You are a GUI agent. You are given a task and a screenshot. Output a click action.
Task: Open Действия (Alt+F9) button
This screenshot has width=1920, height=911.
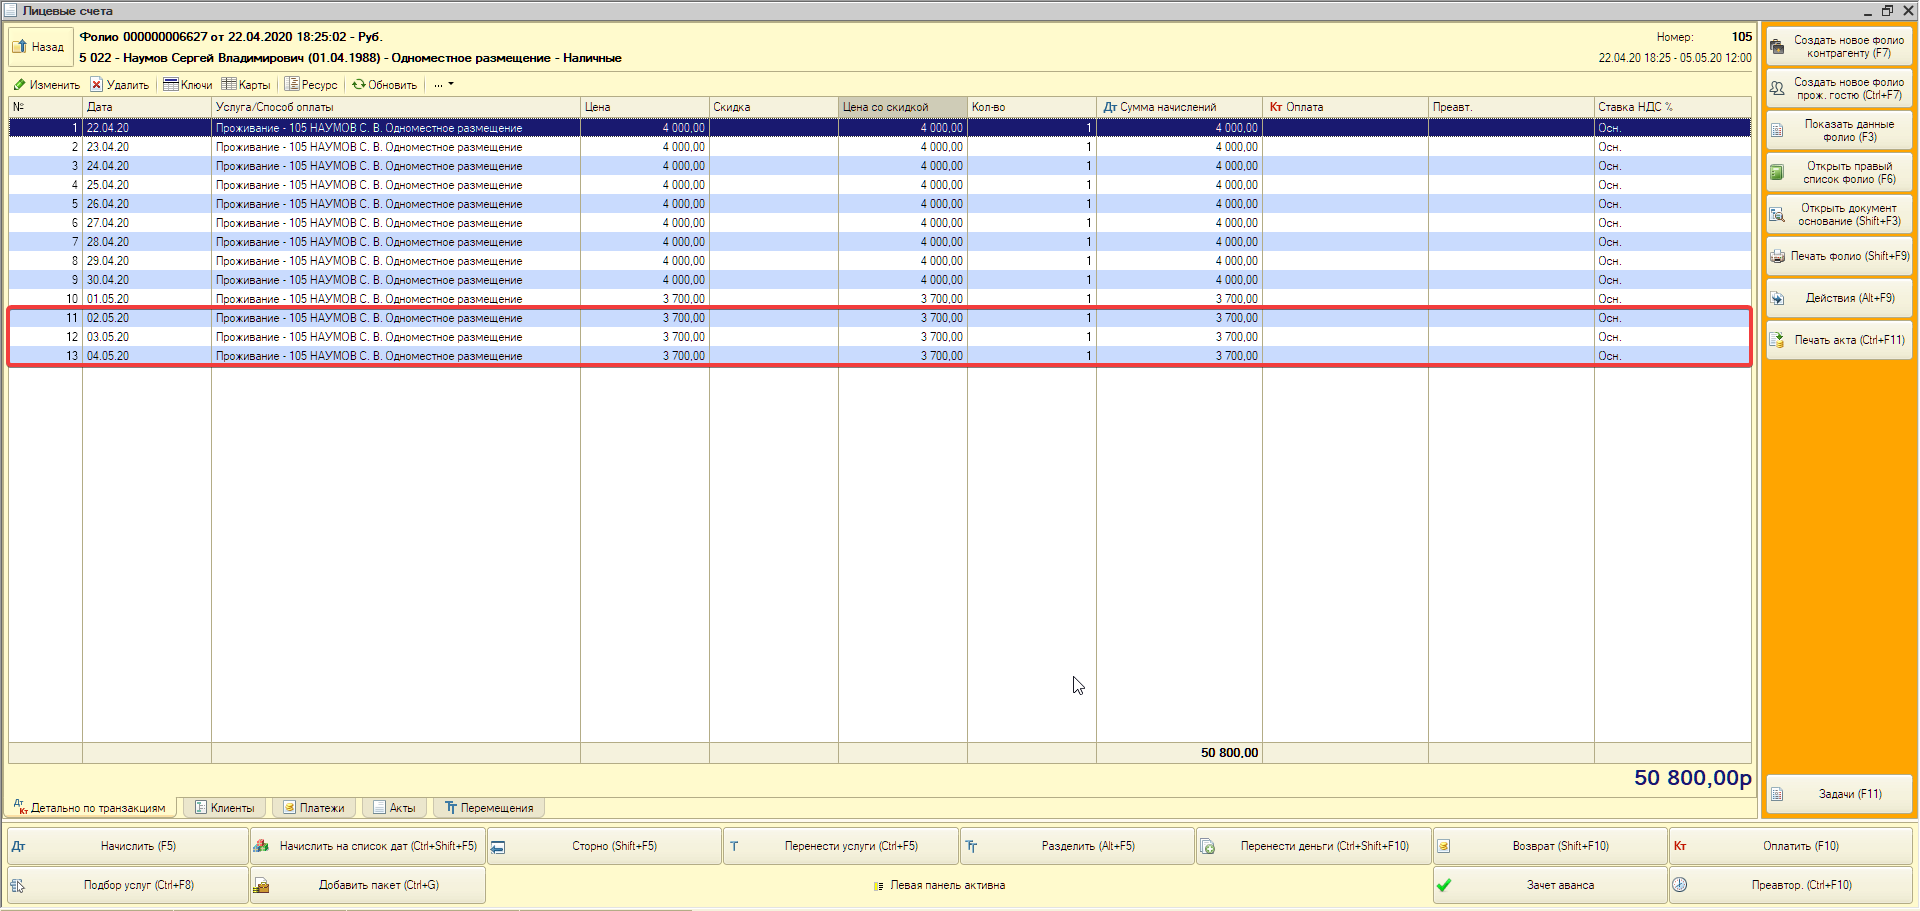1839,298
